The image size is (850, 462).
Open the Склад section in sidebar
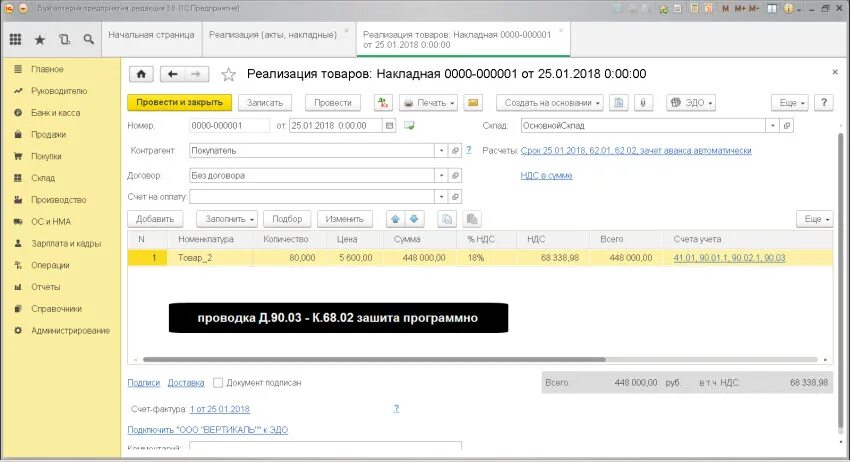pos(43,178)
